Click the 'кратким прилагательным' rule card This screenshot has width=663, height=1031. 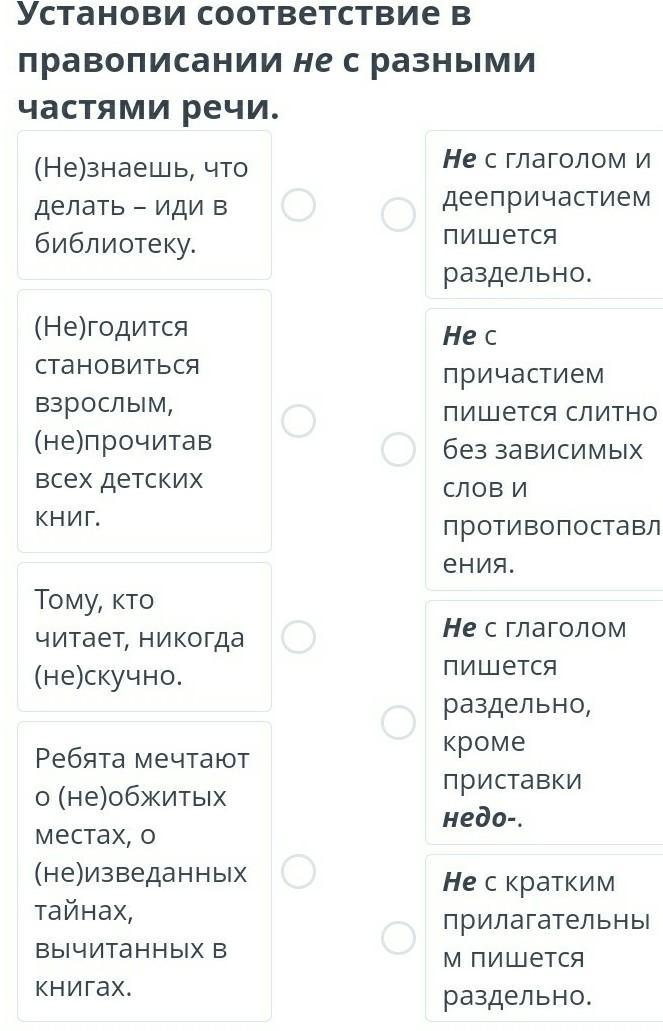pos(546,938)
